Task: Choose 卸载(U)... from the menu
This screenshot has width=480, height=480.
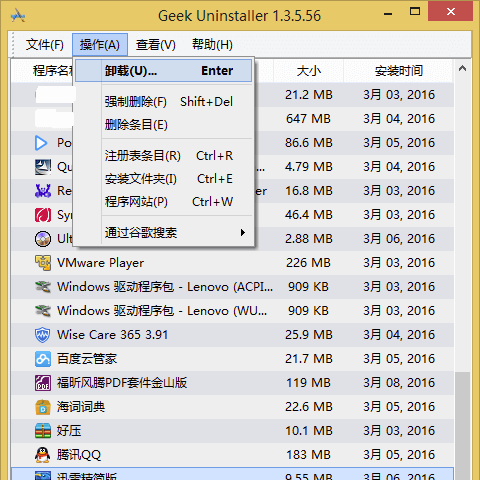Action: 163,71
